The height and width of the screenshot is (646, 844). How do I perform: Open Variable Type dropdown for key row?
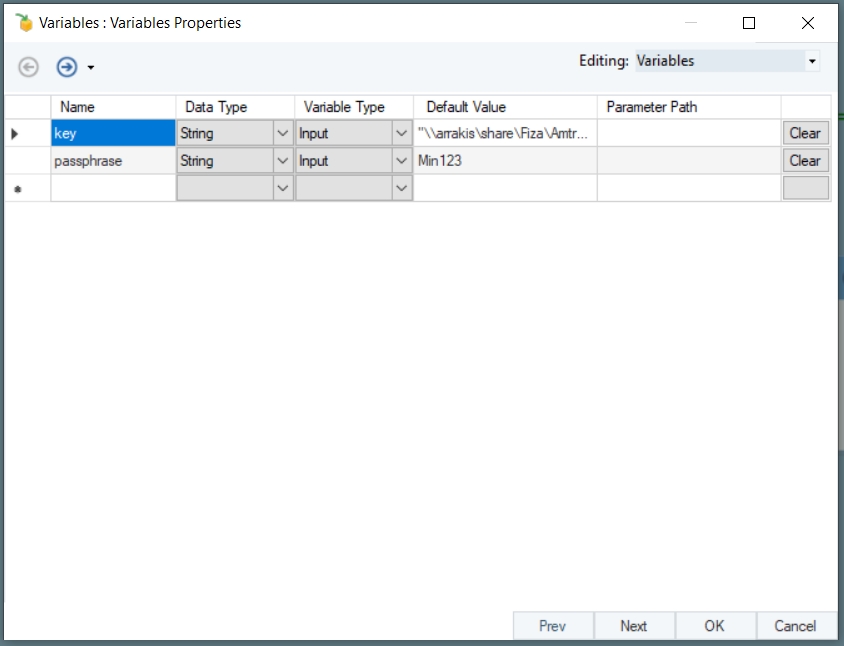pos(402,133)
